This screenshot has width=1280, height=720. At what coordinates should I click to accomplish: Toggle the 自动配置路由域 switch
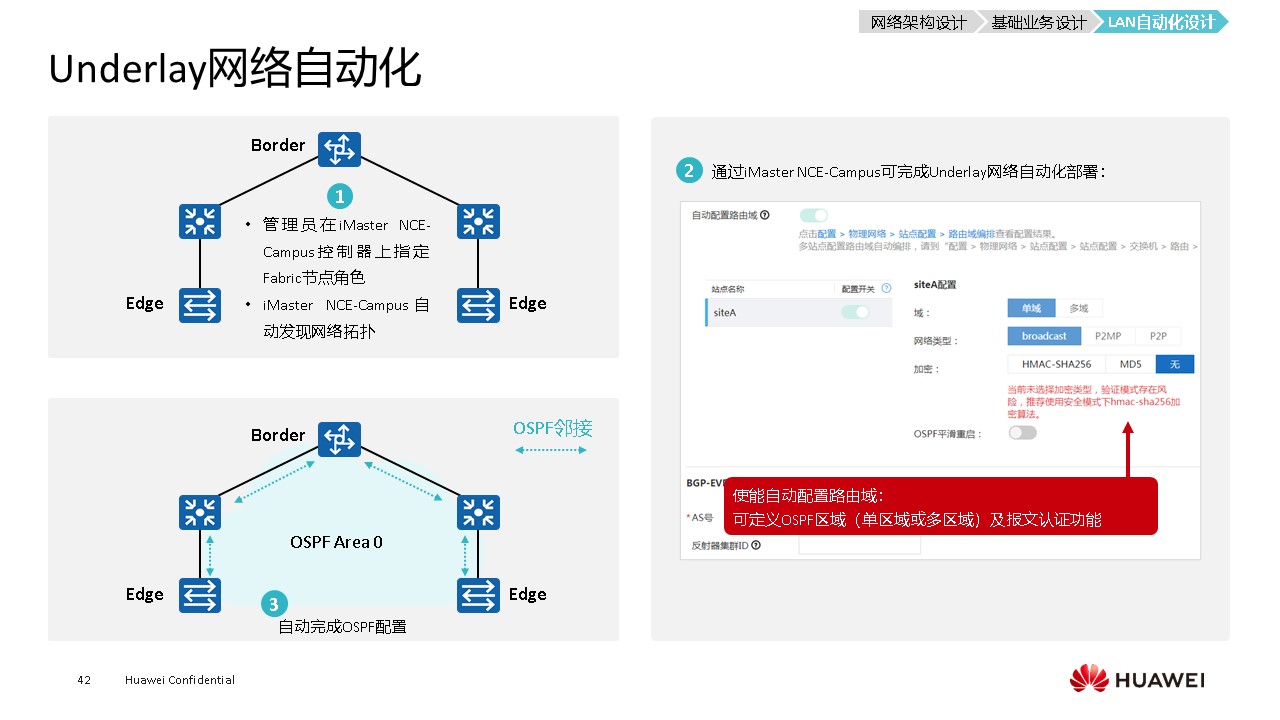814,215
